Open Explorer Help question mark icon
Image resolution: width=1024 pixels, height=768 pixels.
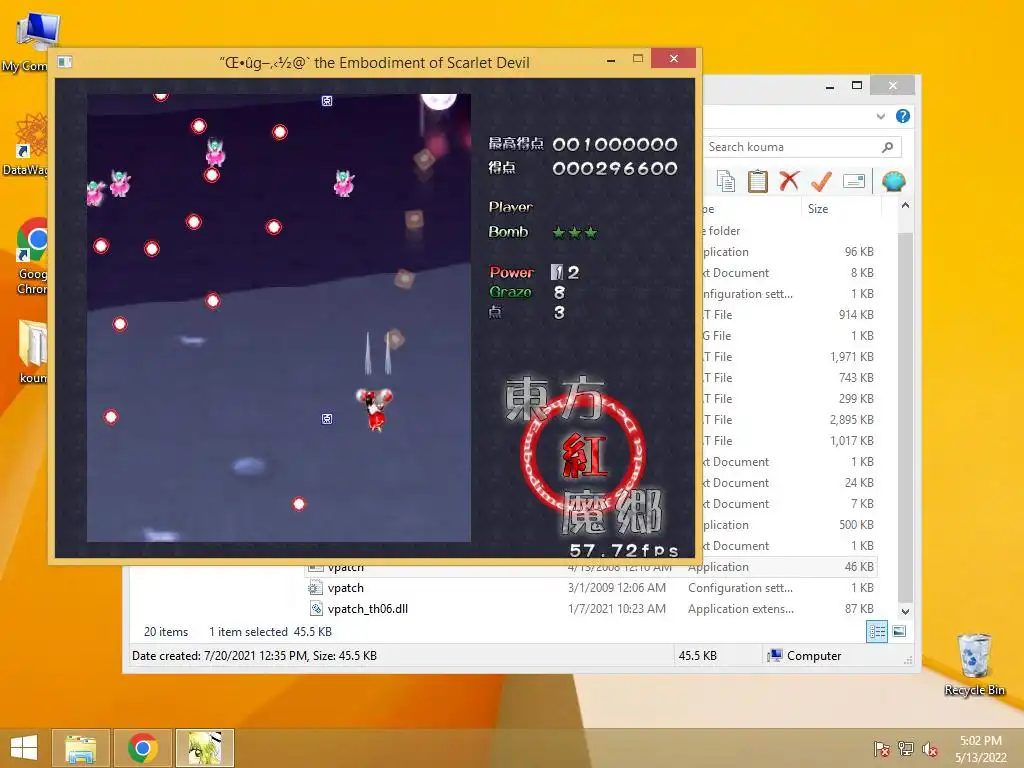click(x=903, y=116)
